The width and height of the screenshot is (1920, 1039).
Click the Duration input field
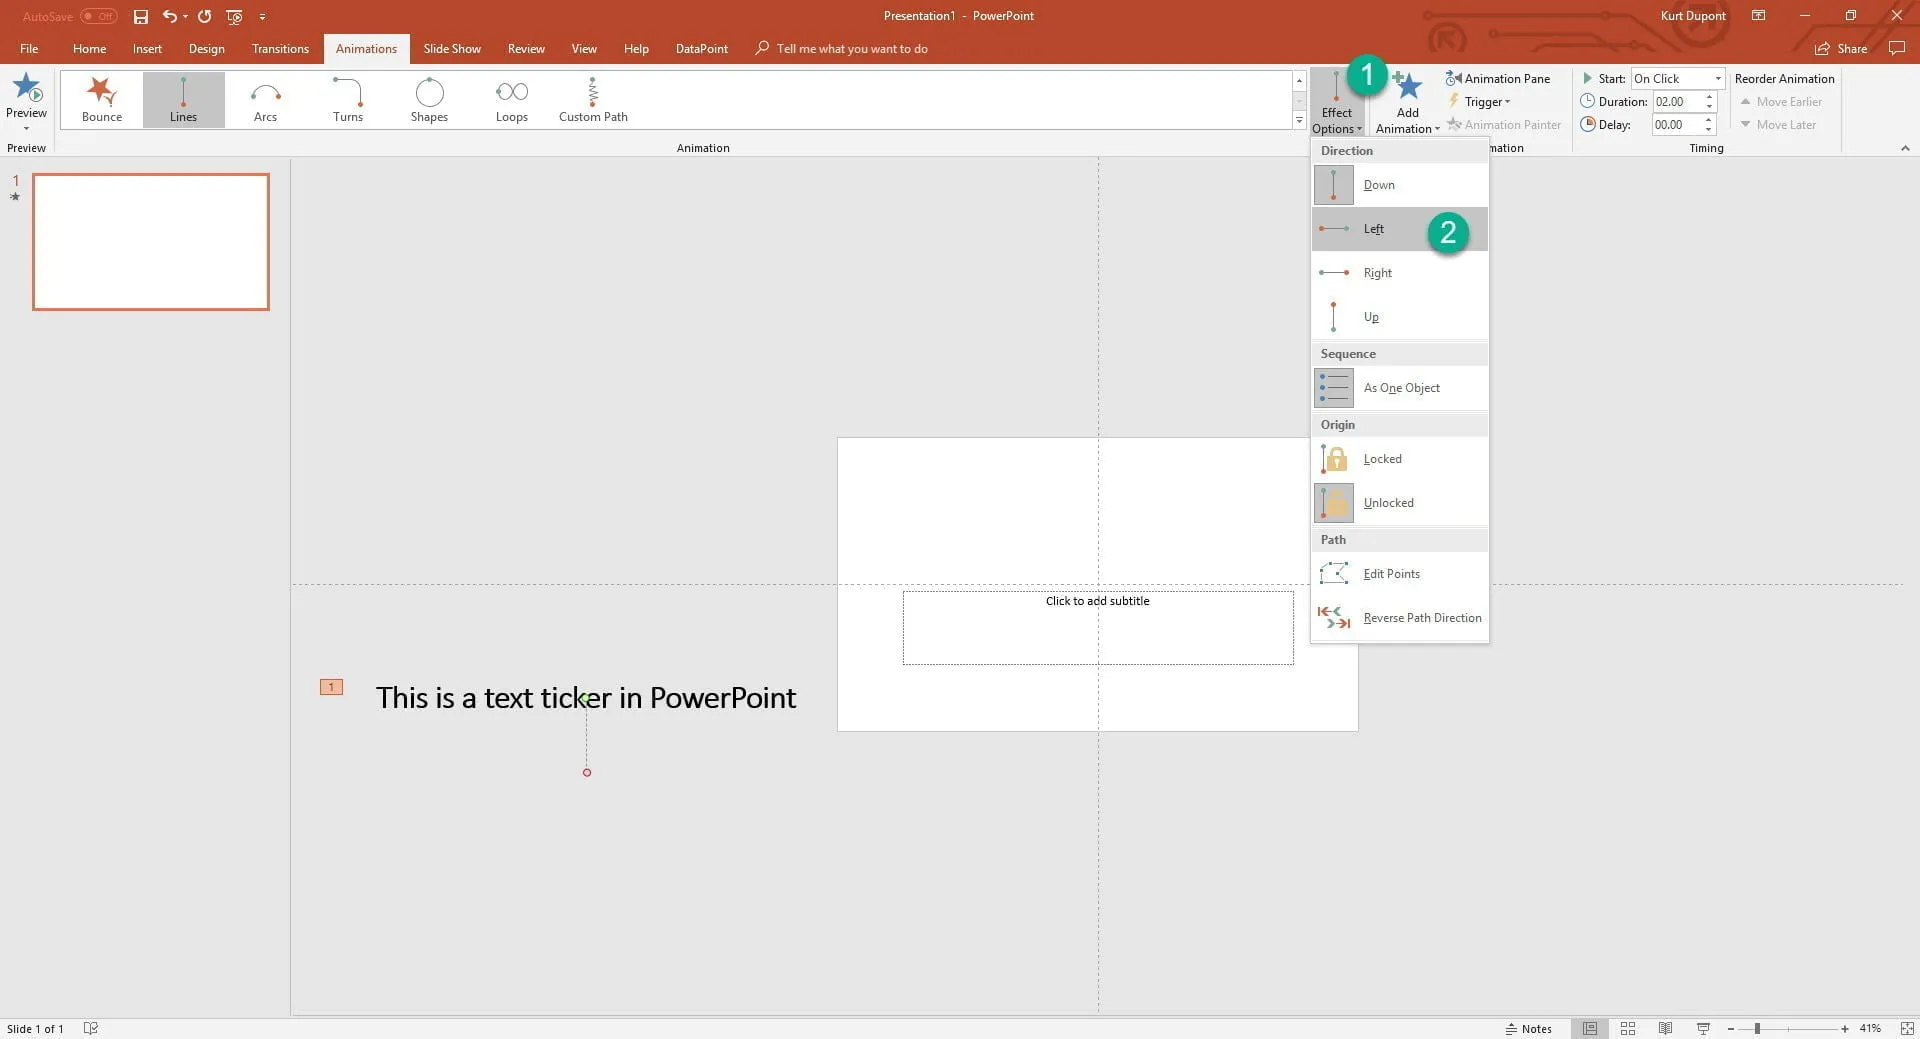coord(1676,101)
